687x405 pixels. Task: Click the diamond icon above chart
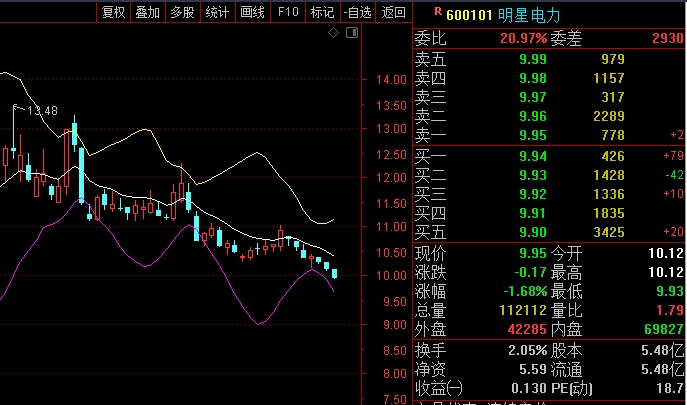tap(333, 33)
